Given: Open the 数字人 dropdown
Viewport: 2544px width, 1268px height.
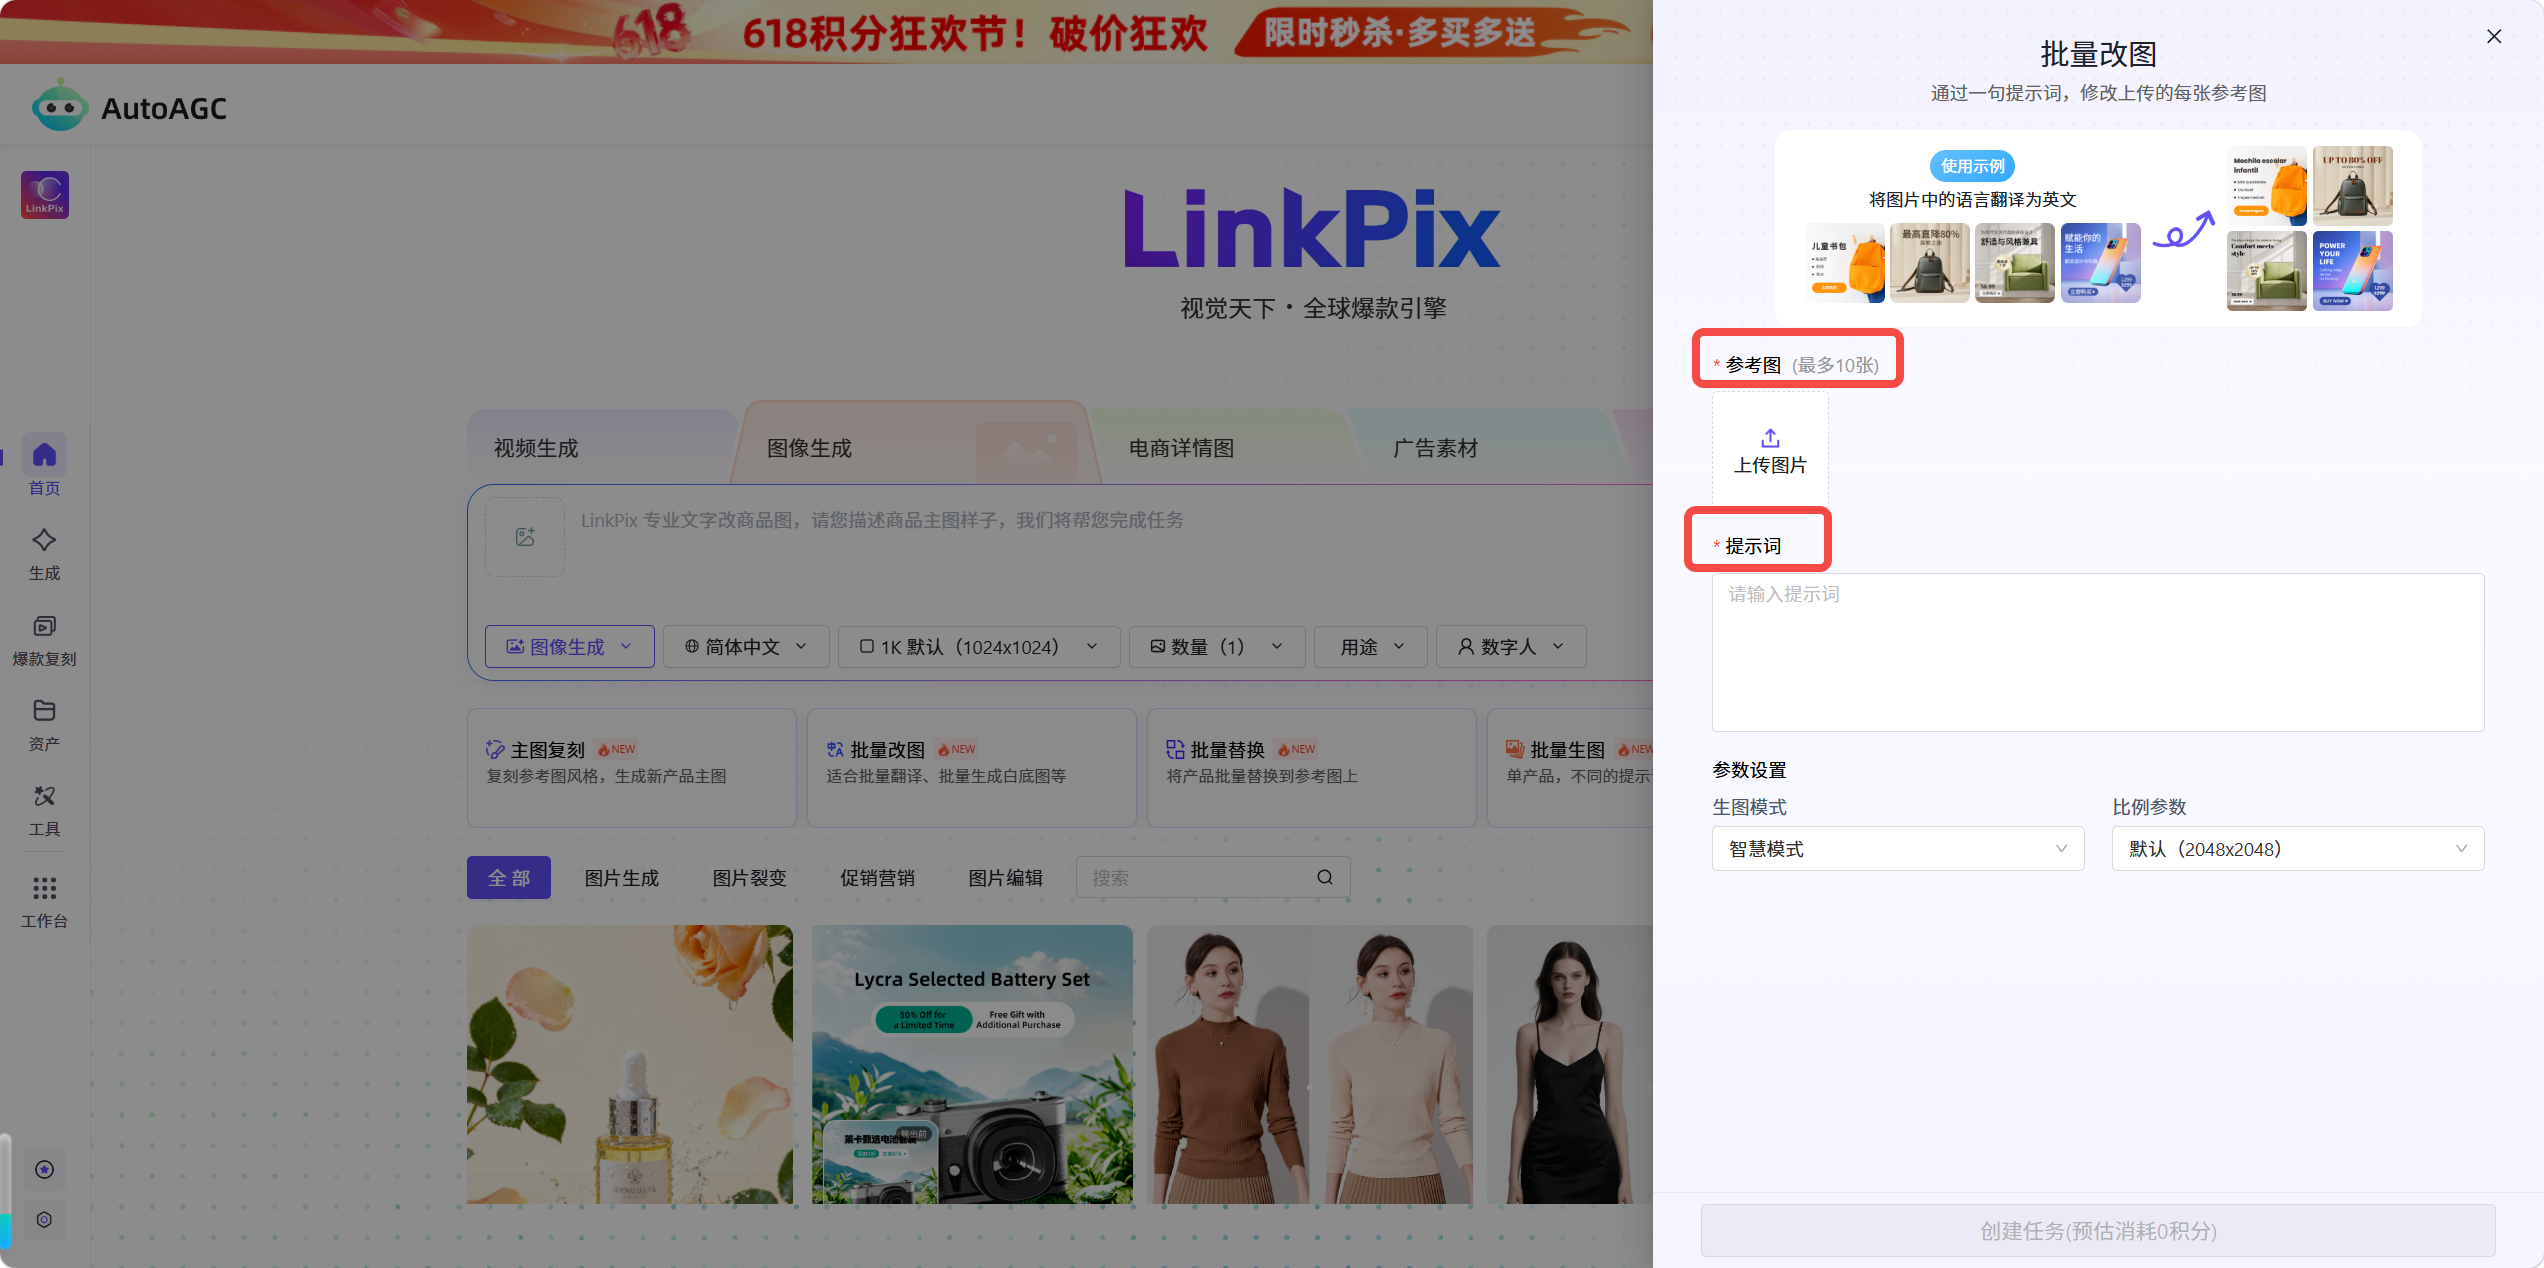Looking at the screenshot, I should (x=1511, y=647).
